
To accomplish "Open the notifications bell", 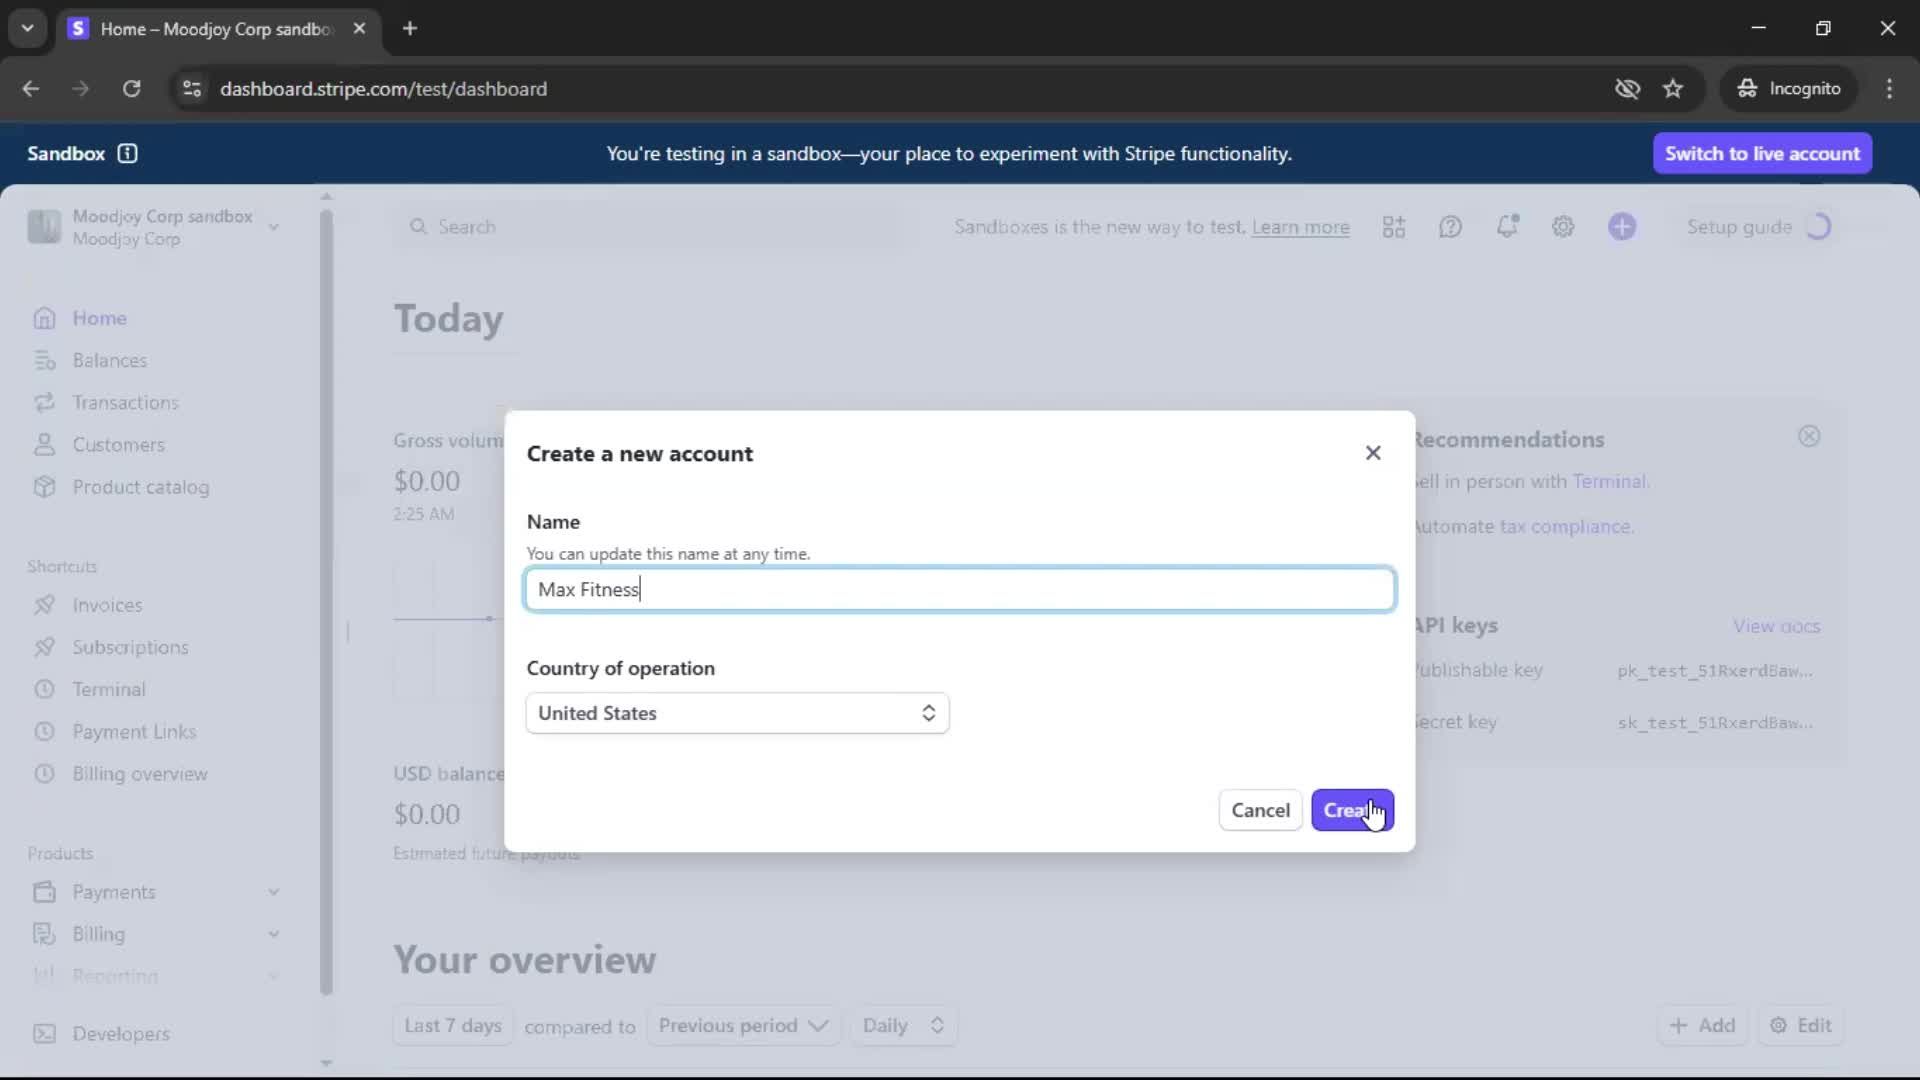I will pyautogui.click(x=1507, y=227).
